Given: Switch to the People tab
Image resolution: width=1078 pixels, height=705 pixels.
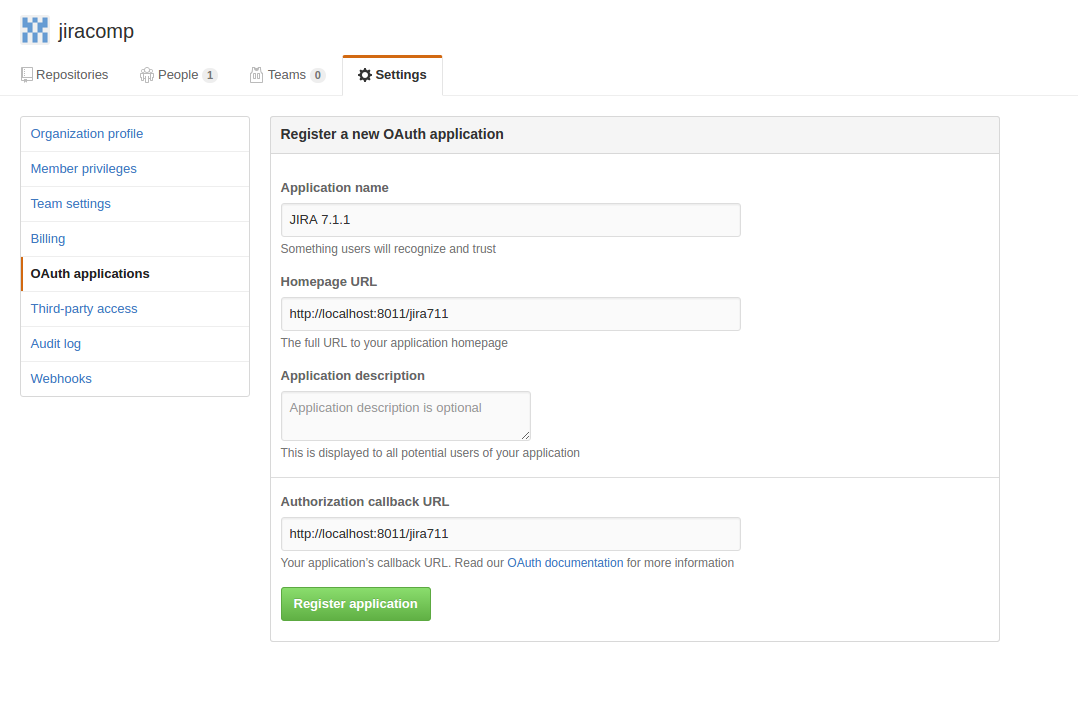Looking at the screenshot, I should pos(179,75).
